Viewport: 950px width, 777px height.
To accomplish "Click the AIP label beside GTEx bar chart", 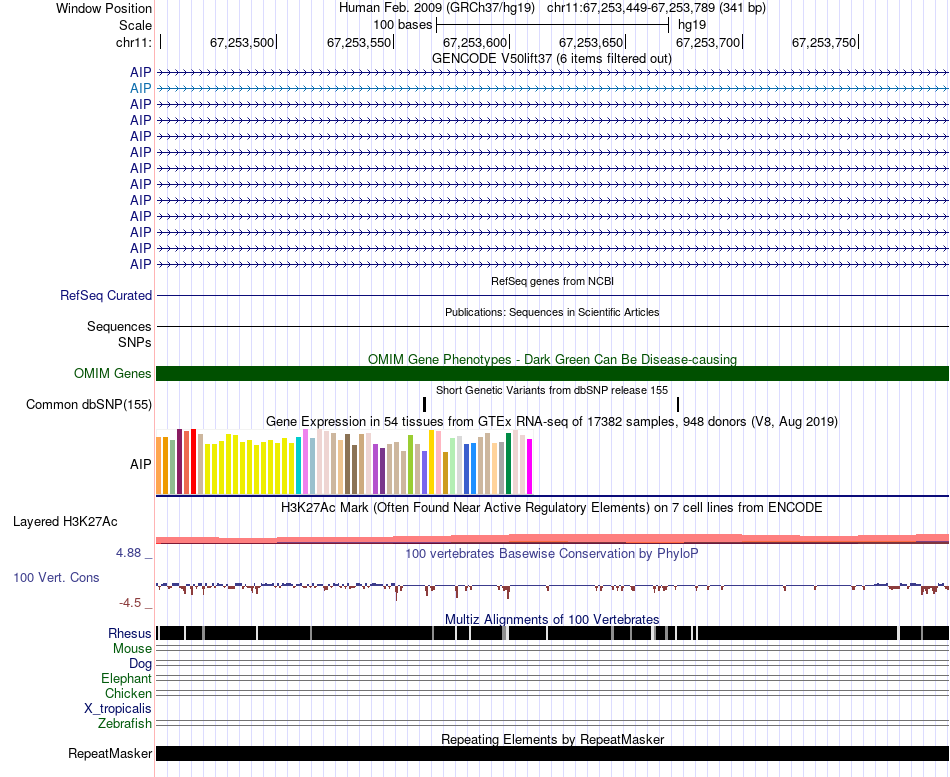I will [x=141, y=464].
